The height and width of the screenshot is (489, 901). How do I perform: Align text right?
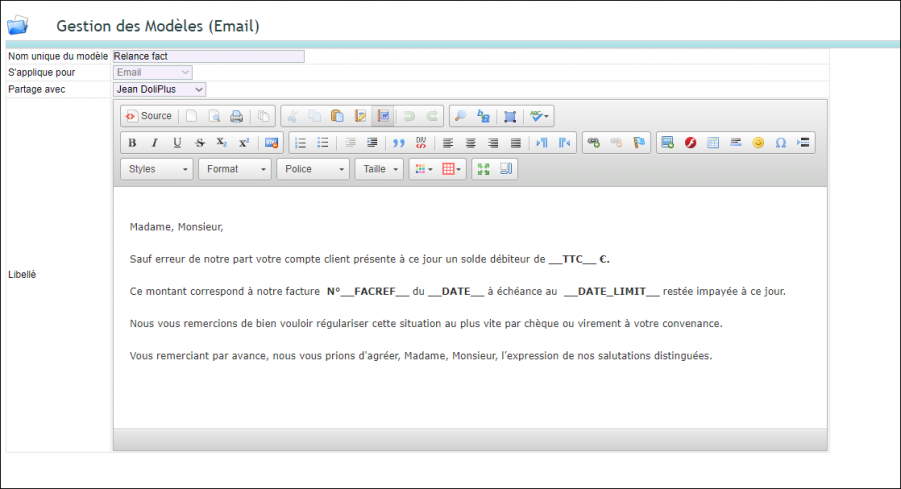[493, 143]
